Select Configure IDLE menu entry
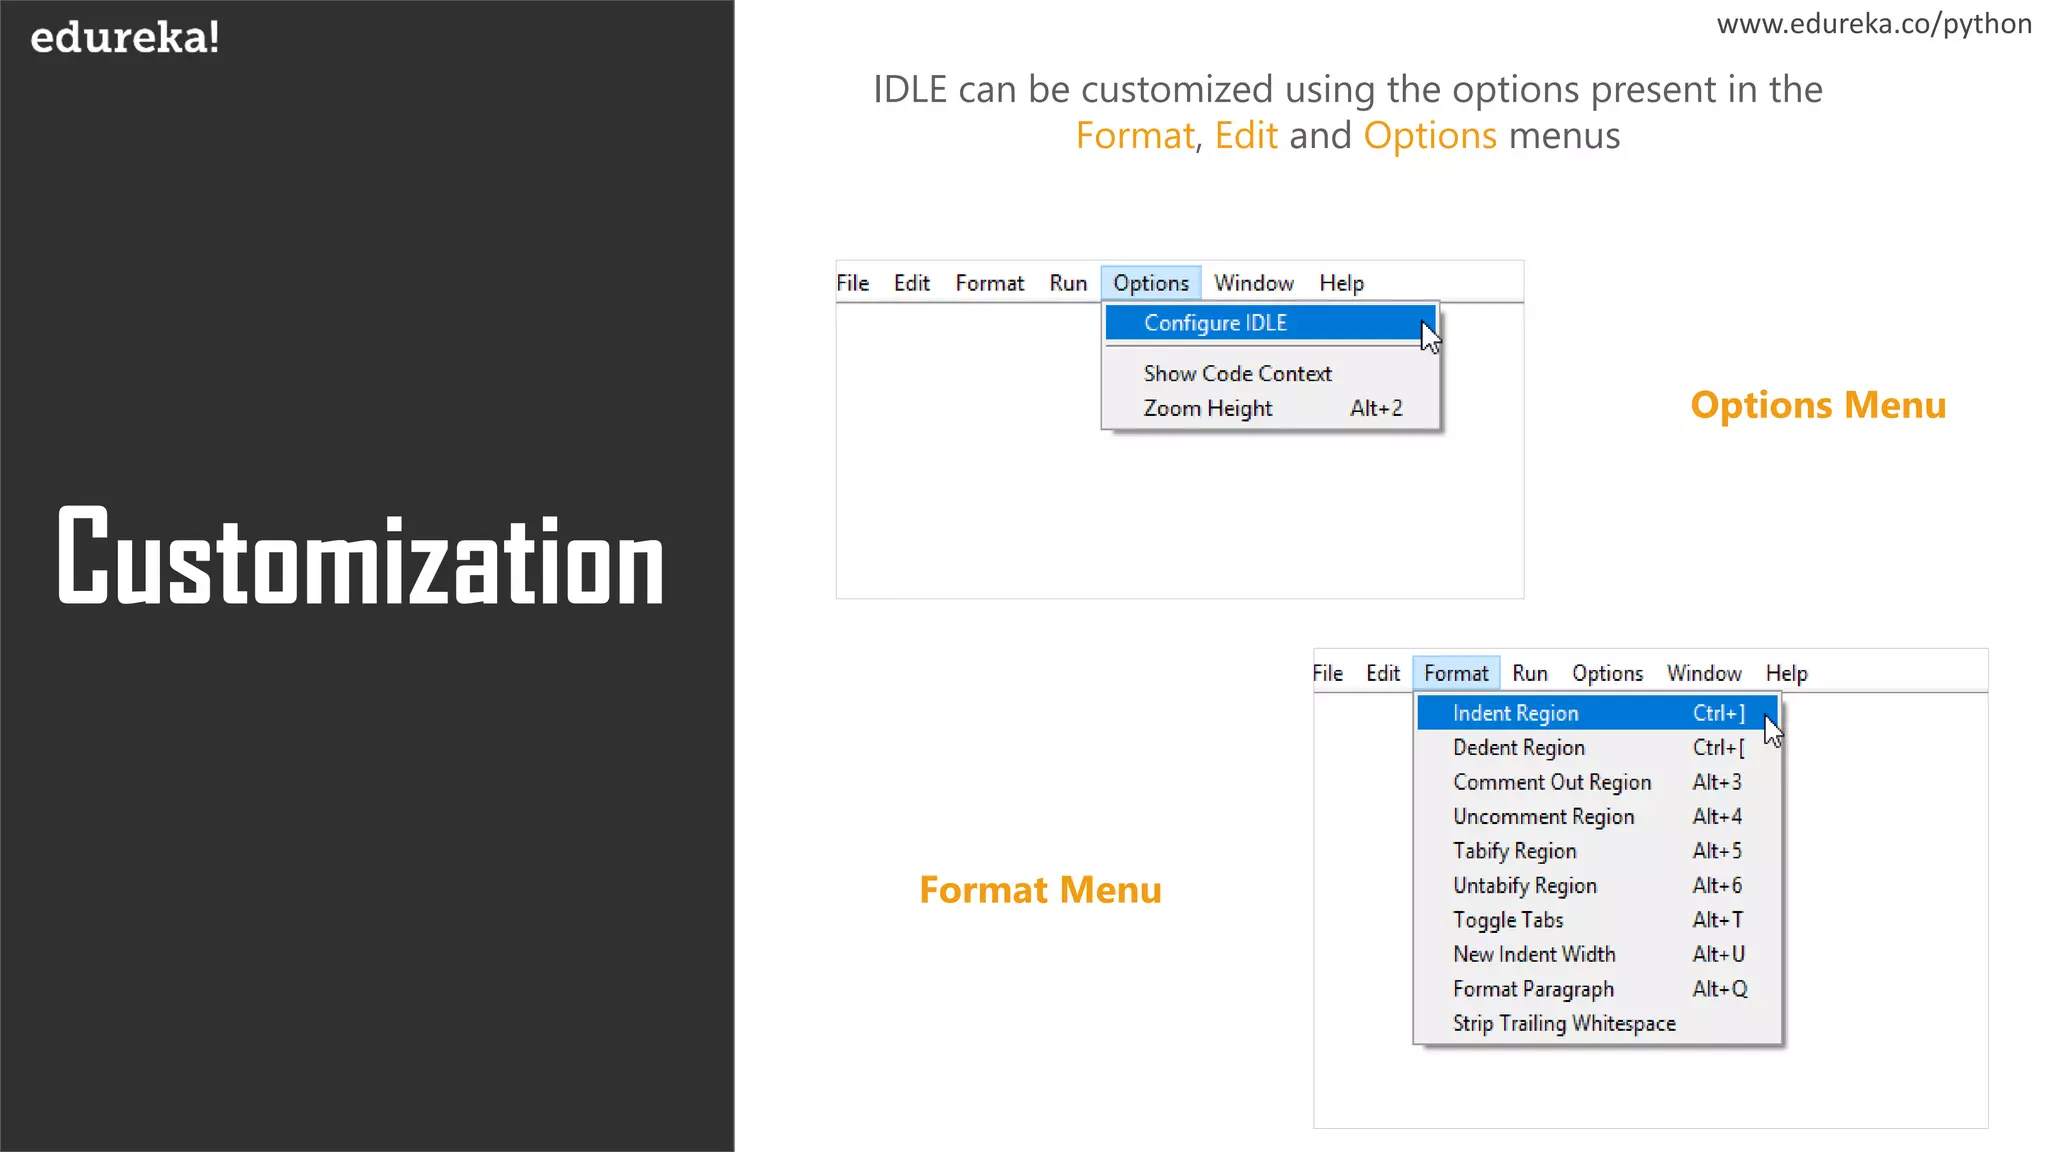Image resolution: width=2048 pixels, height=1152 pixels. 1270,323
